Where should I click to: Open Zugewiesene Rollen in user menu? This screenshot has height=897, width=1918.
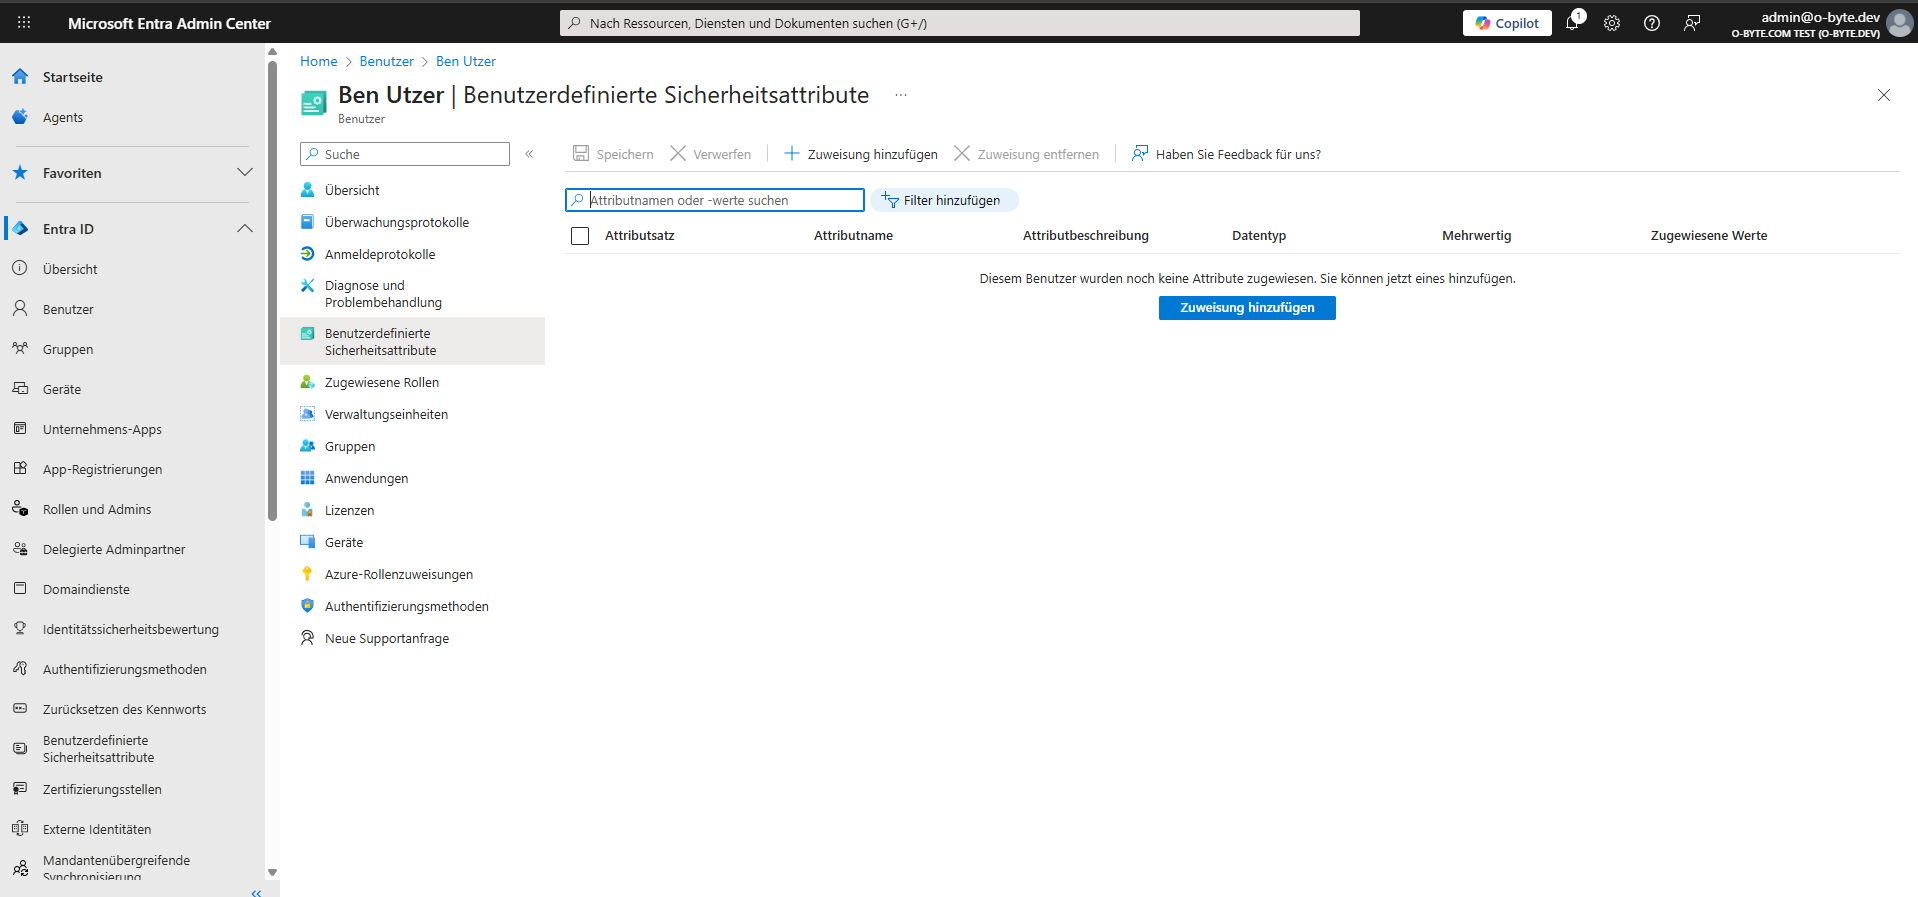coord(381,382)
